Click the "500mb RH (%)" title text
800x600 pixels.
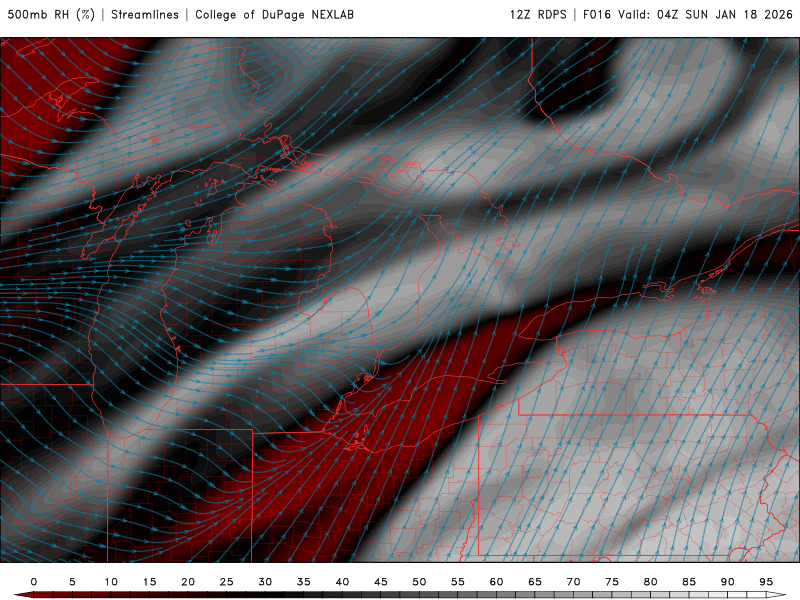pyautogui.click(x=51, y=14)
